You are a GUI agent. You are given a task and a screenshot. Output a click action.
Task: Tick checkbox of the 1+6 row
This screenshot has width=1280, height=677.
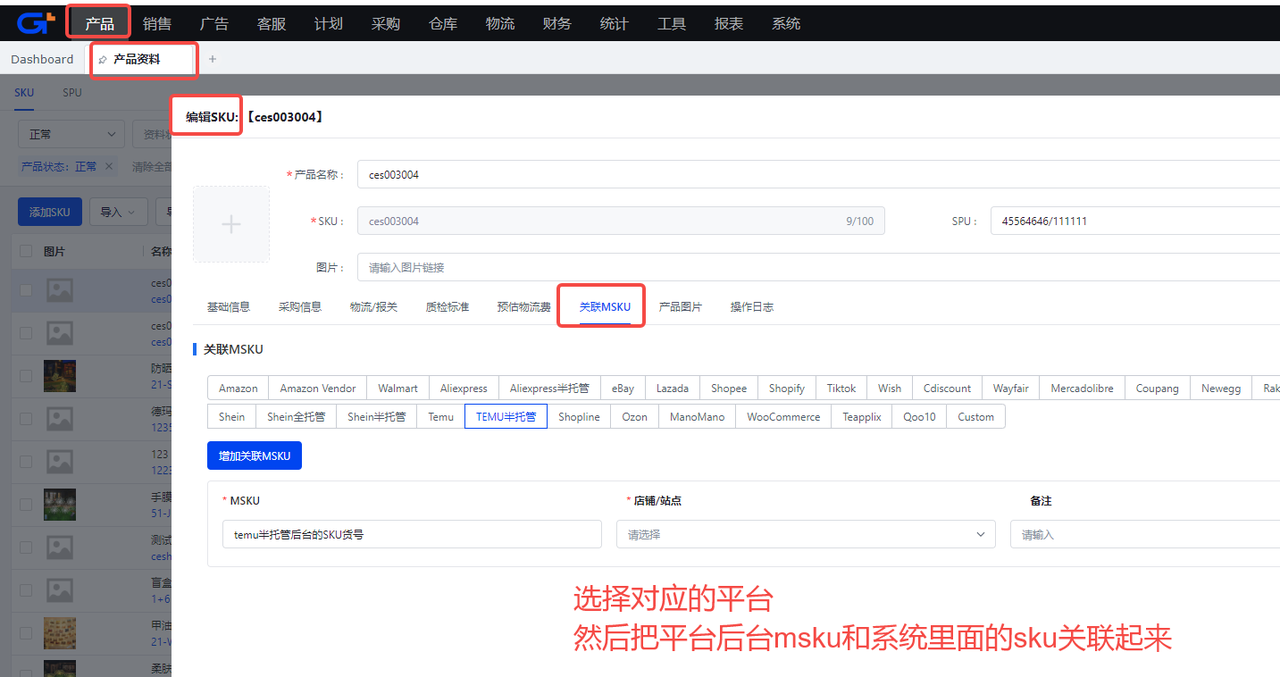(x=26, y=589)
